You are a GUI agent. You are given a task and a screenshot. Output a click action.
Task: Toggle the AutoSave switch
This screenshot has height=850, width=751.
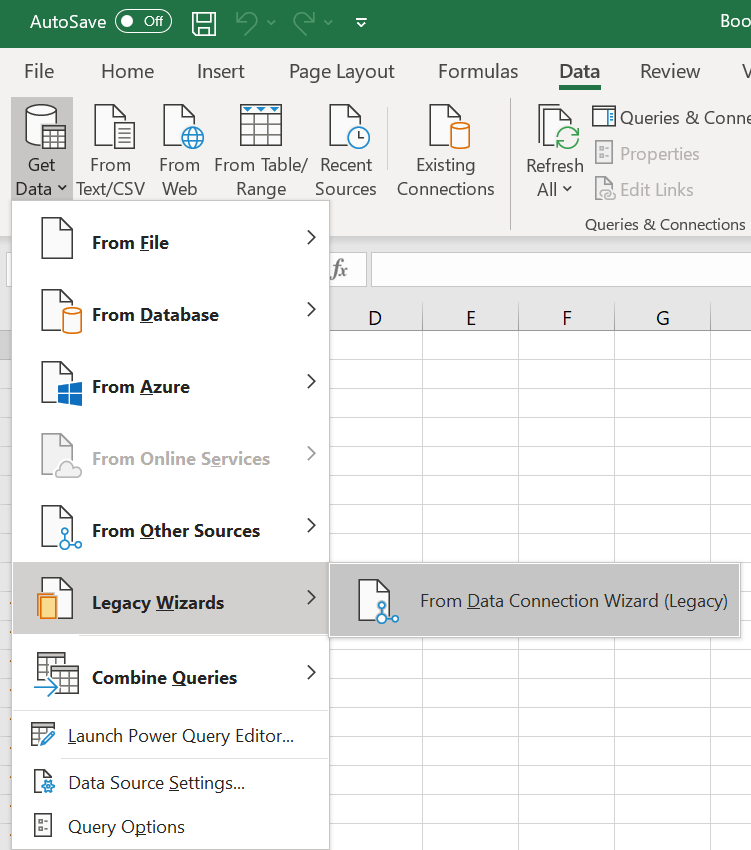click(x=144, y=22)
